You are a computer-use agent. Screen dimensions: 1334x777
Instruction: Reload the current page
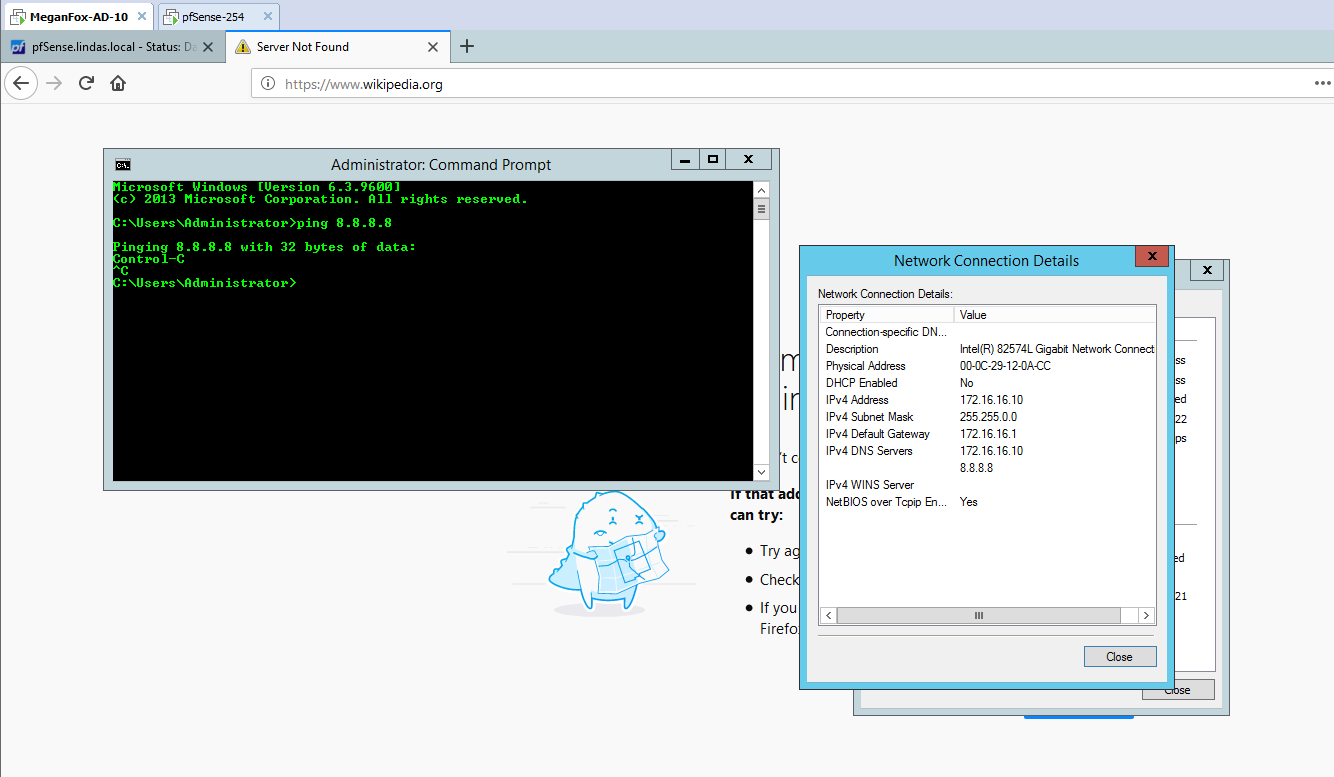pyautogui.click(x=87, y=84)
